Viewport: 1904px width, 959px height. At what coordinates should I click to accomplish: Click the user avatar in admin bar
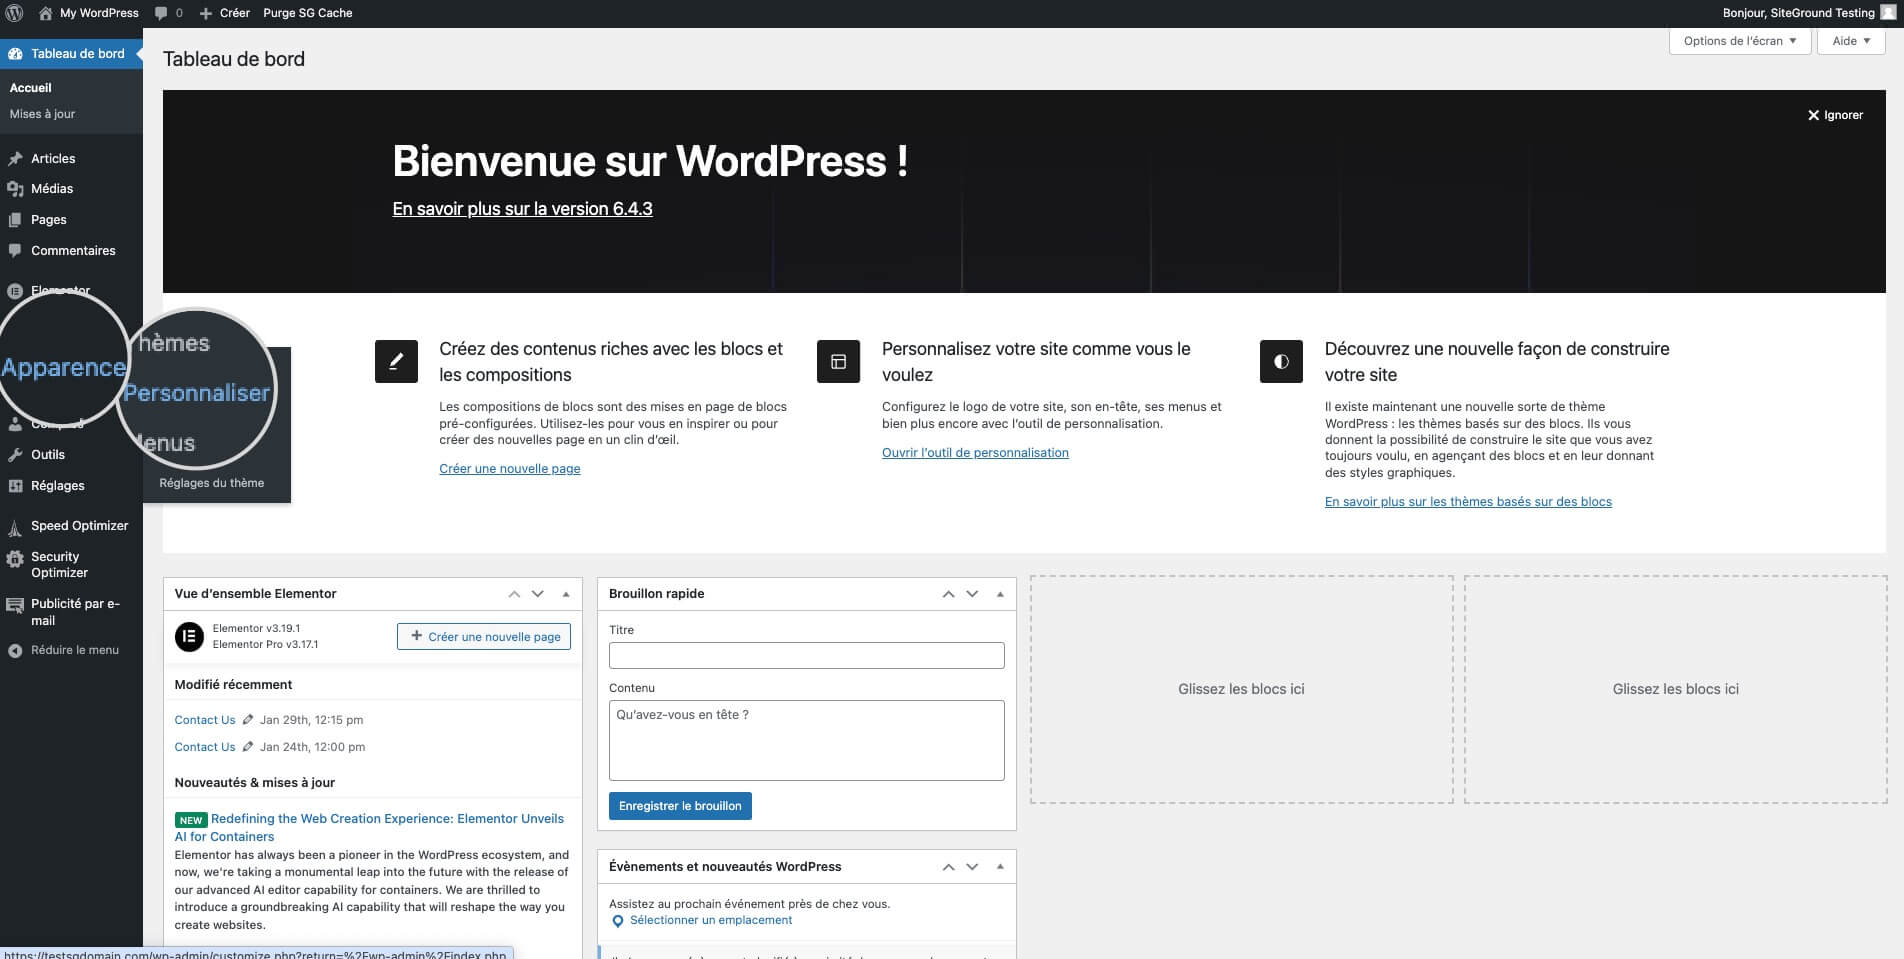(1888, 13)
